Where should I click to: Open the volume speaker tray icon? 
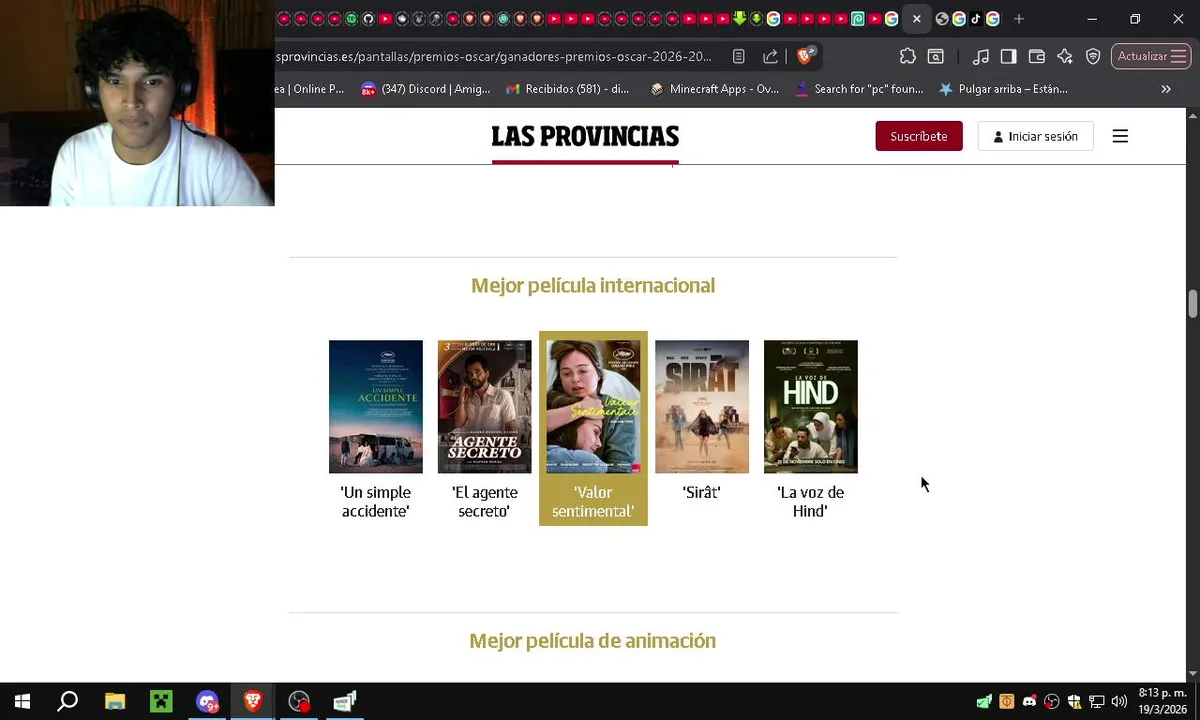(1119, 702)
